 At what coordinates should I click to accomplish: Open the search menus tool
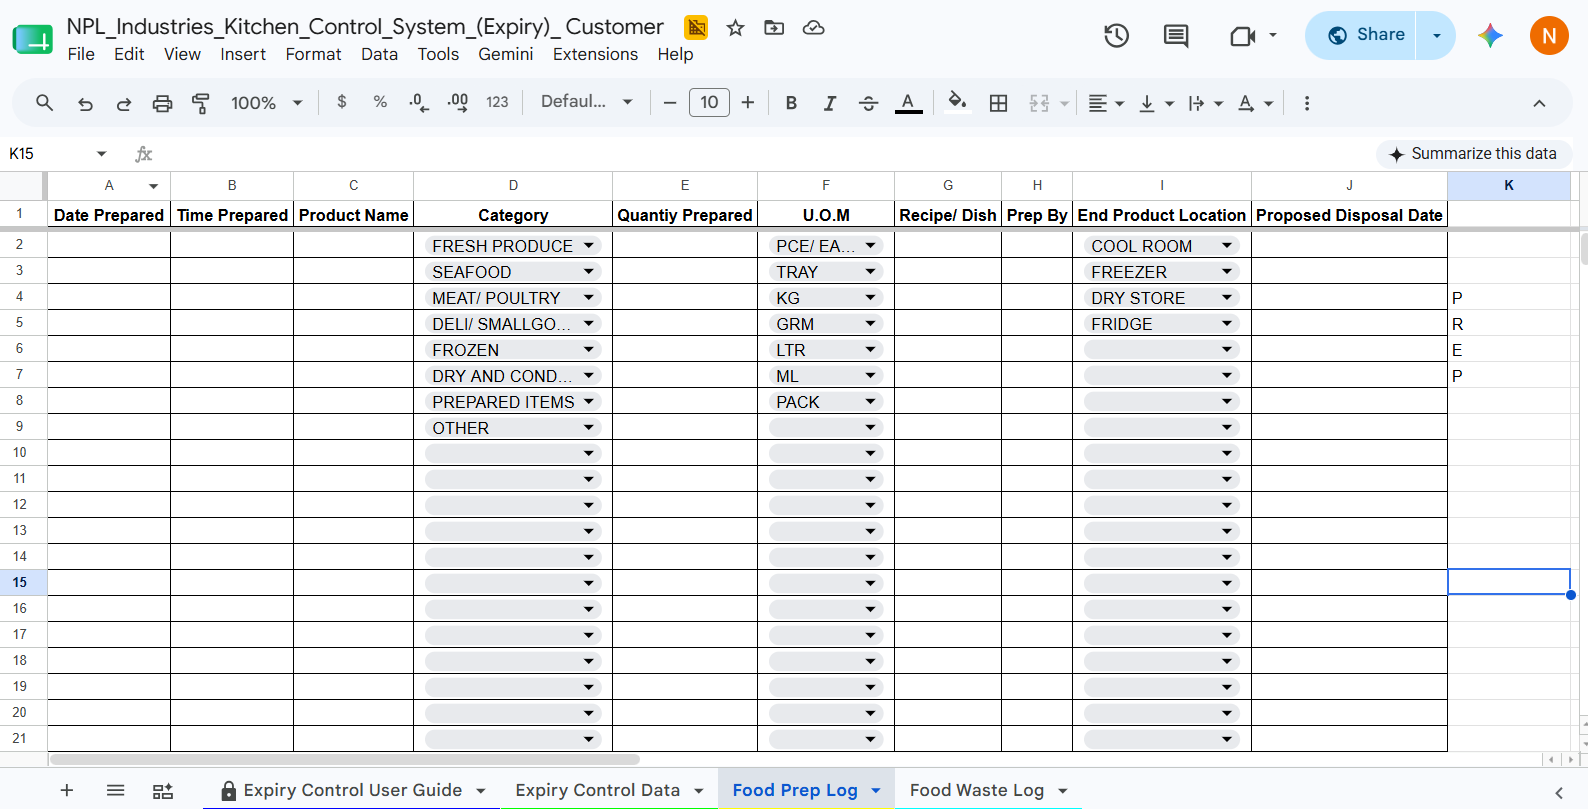tap(44, 103)
